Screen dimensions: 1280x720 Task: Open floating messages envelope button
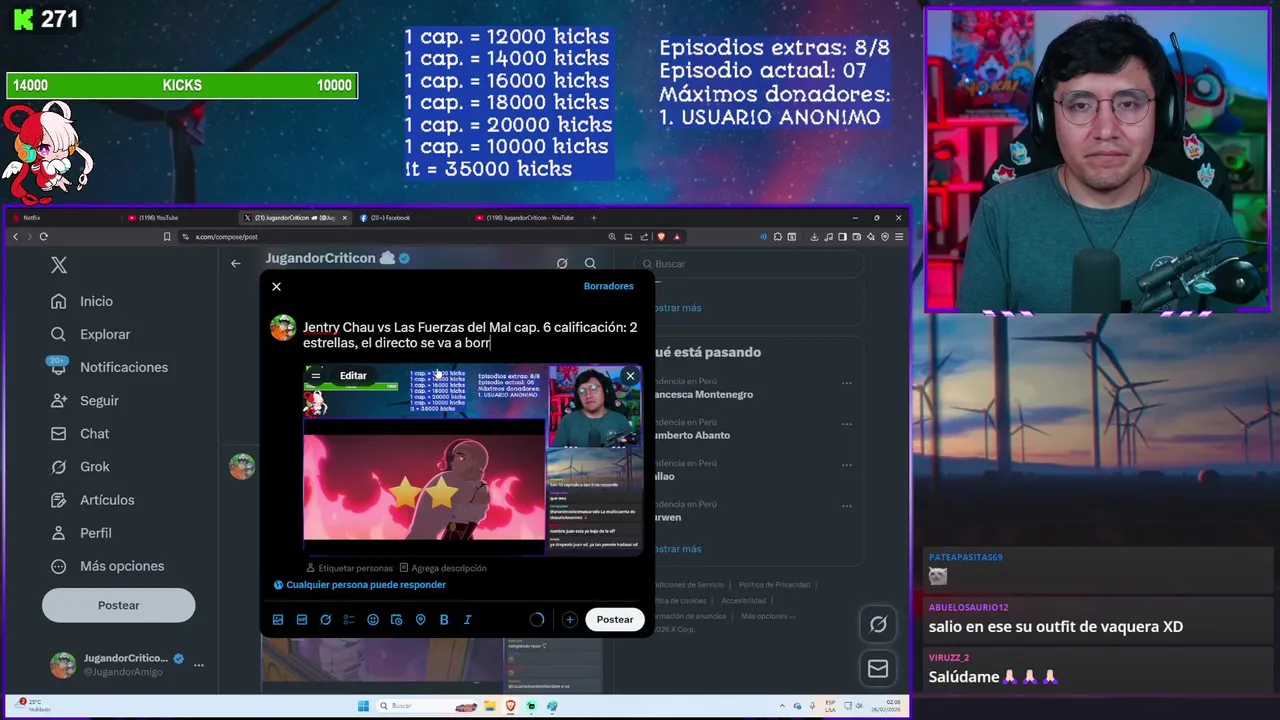tap(878, 669)
